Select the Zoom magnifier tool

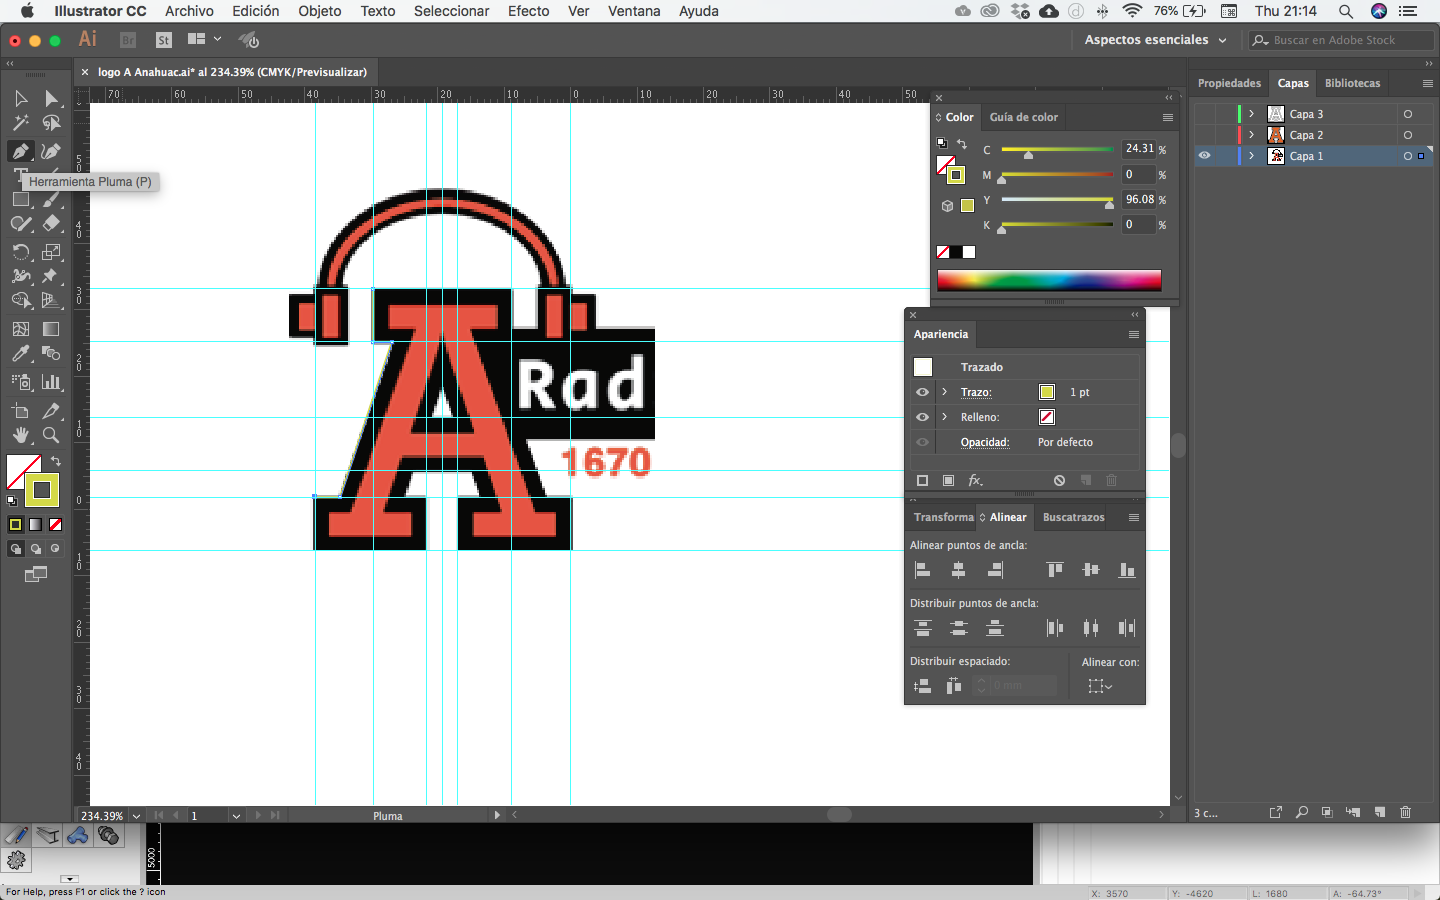51,435
